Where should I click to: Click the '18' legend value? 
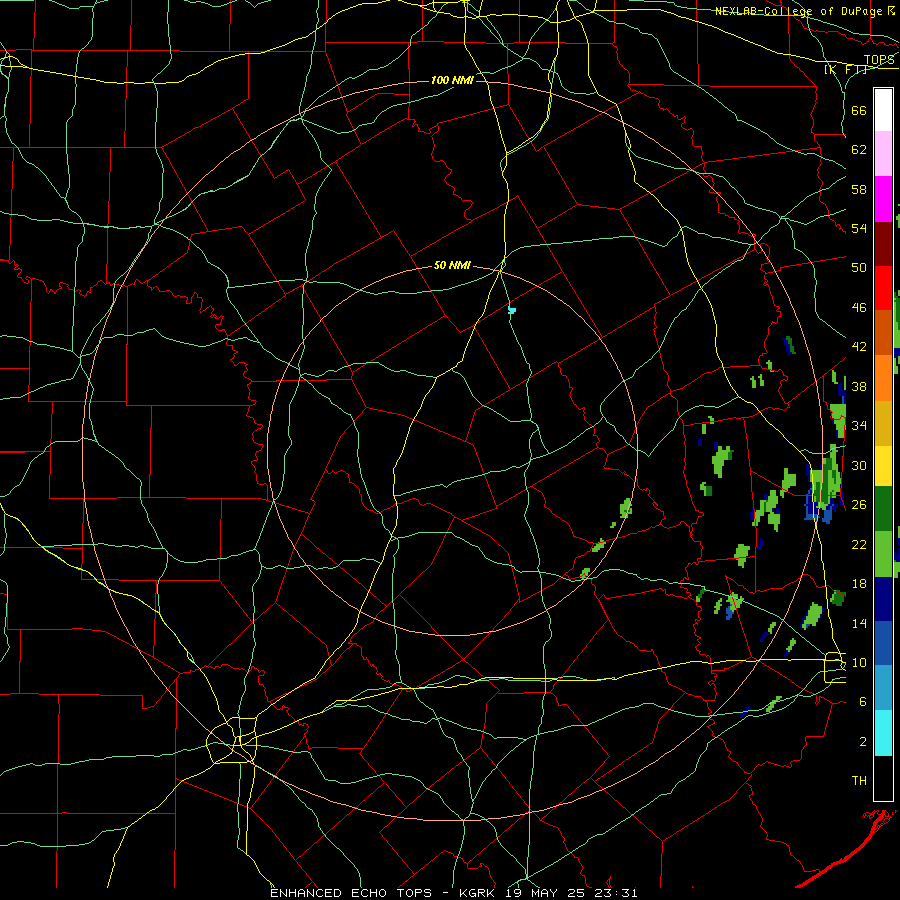tap(859, 584)
